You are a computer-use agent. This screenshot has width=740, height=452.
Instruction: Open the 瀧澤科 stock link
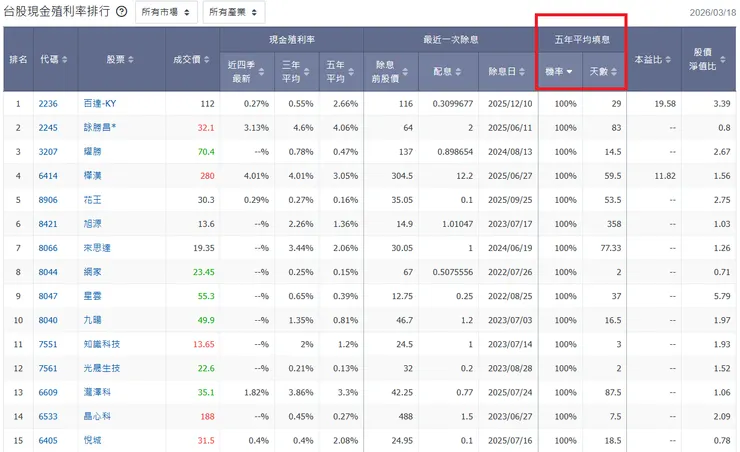click(97, 392)
